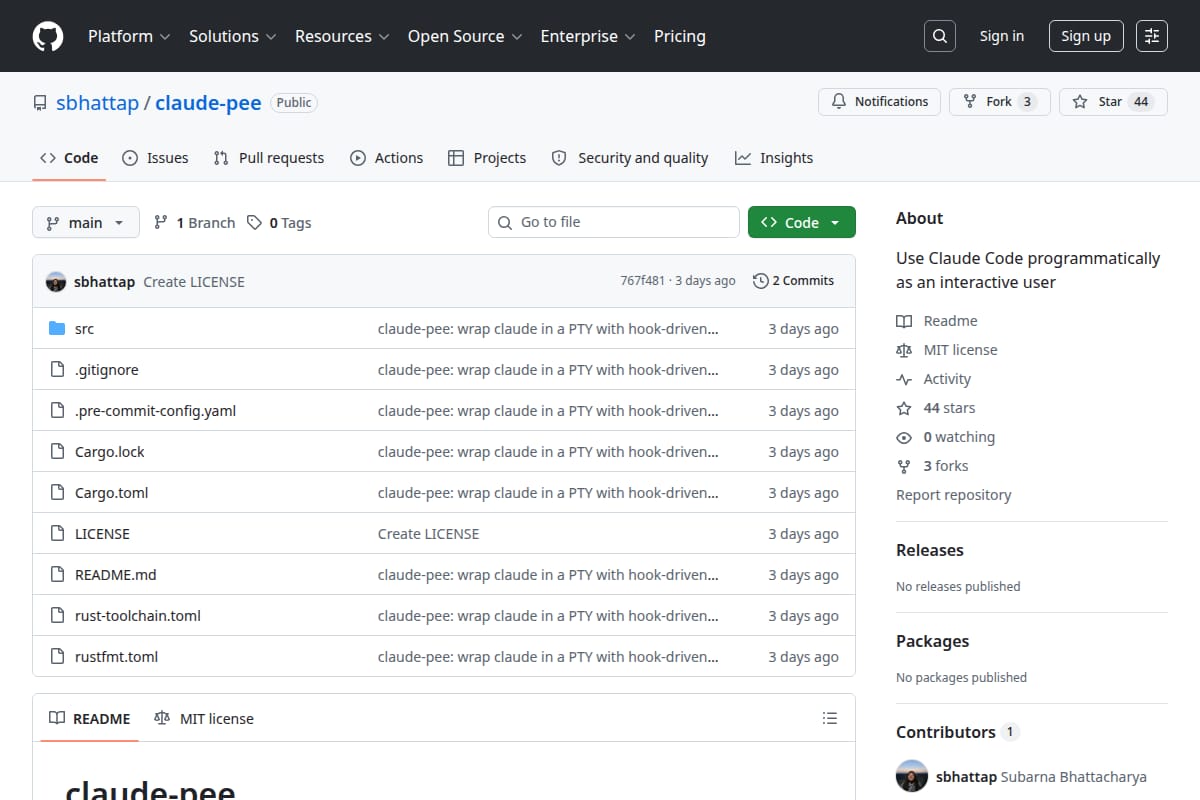Open the .pre-commit-config.yaml file

tap(155, 411)
